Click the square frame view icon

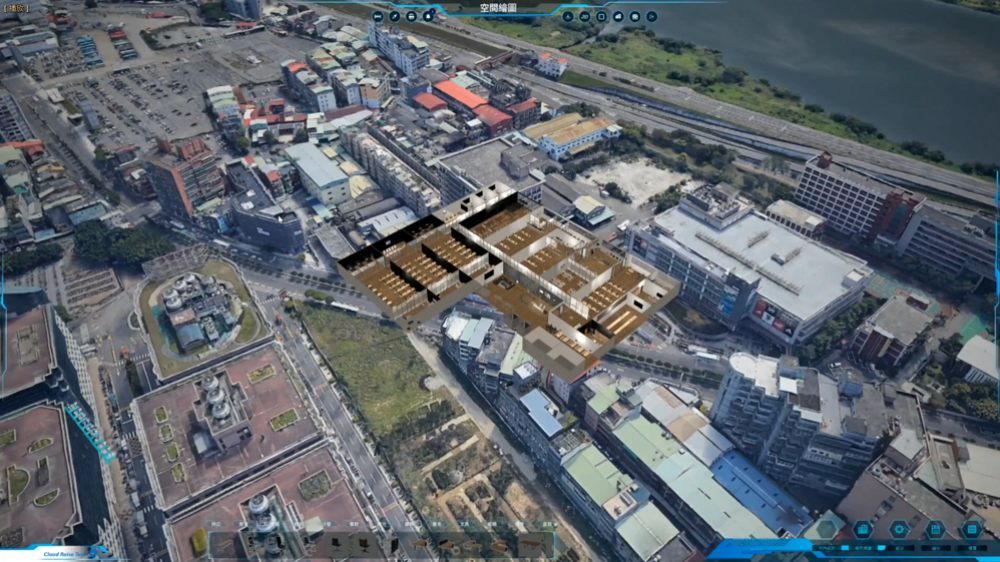(601, 16)
